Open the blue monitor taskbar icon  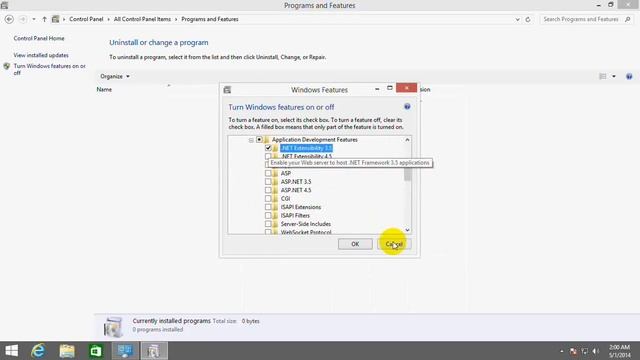[125, 351]
